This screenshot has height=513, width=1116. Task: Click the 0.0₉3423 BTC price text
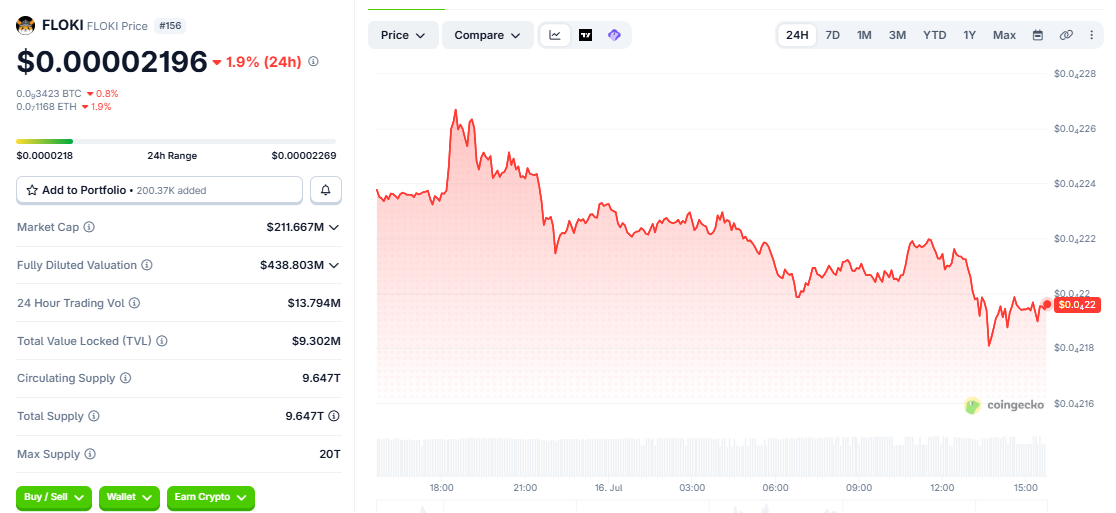tap(48, 93)
